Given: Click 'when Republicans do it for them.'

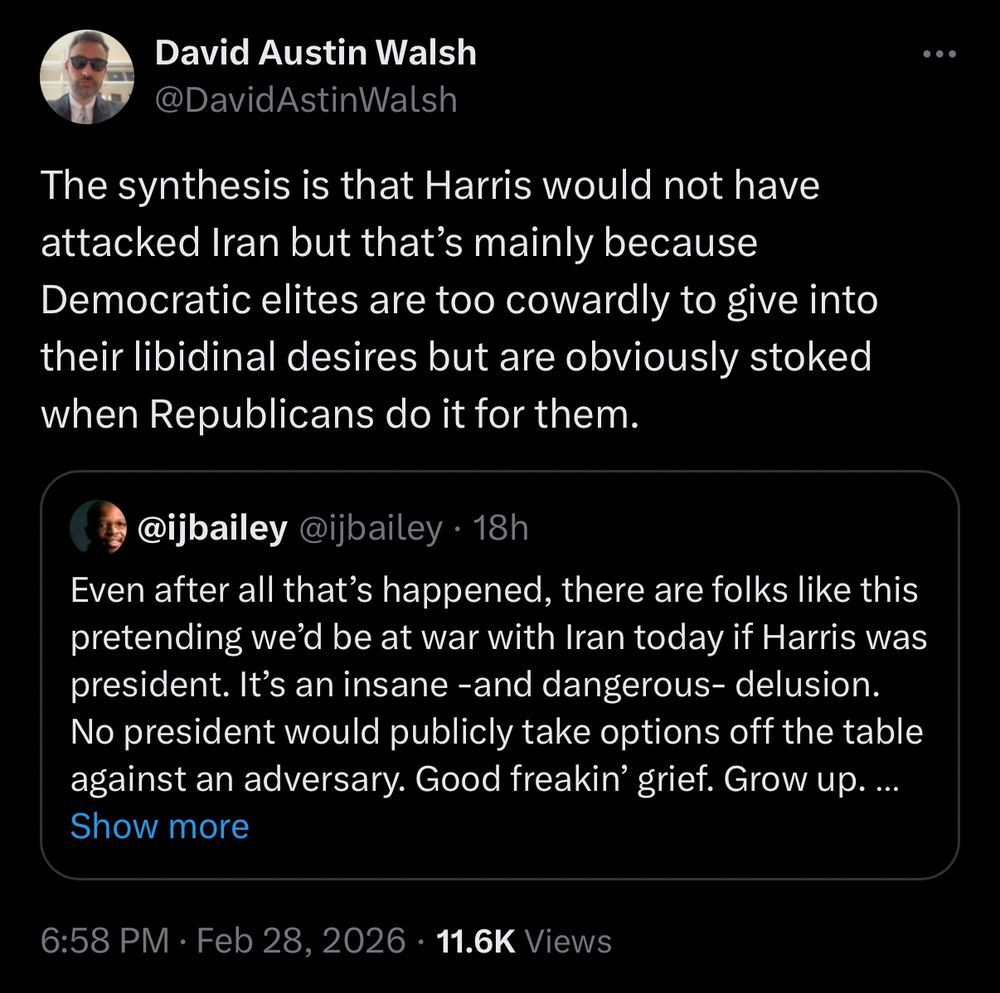Looking at the screenshot, I should (x=338, y=413).
